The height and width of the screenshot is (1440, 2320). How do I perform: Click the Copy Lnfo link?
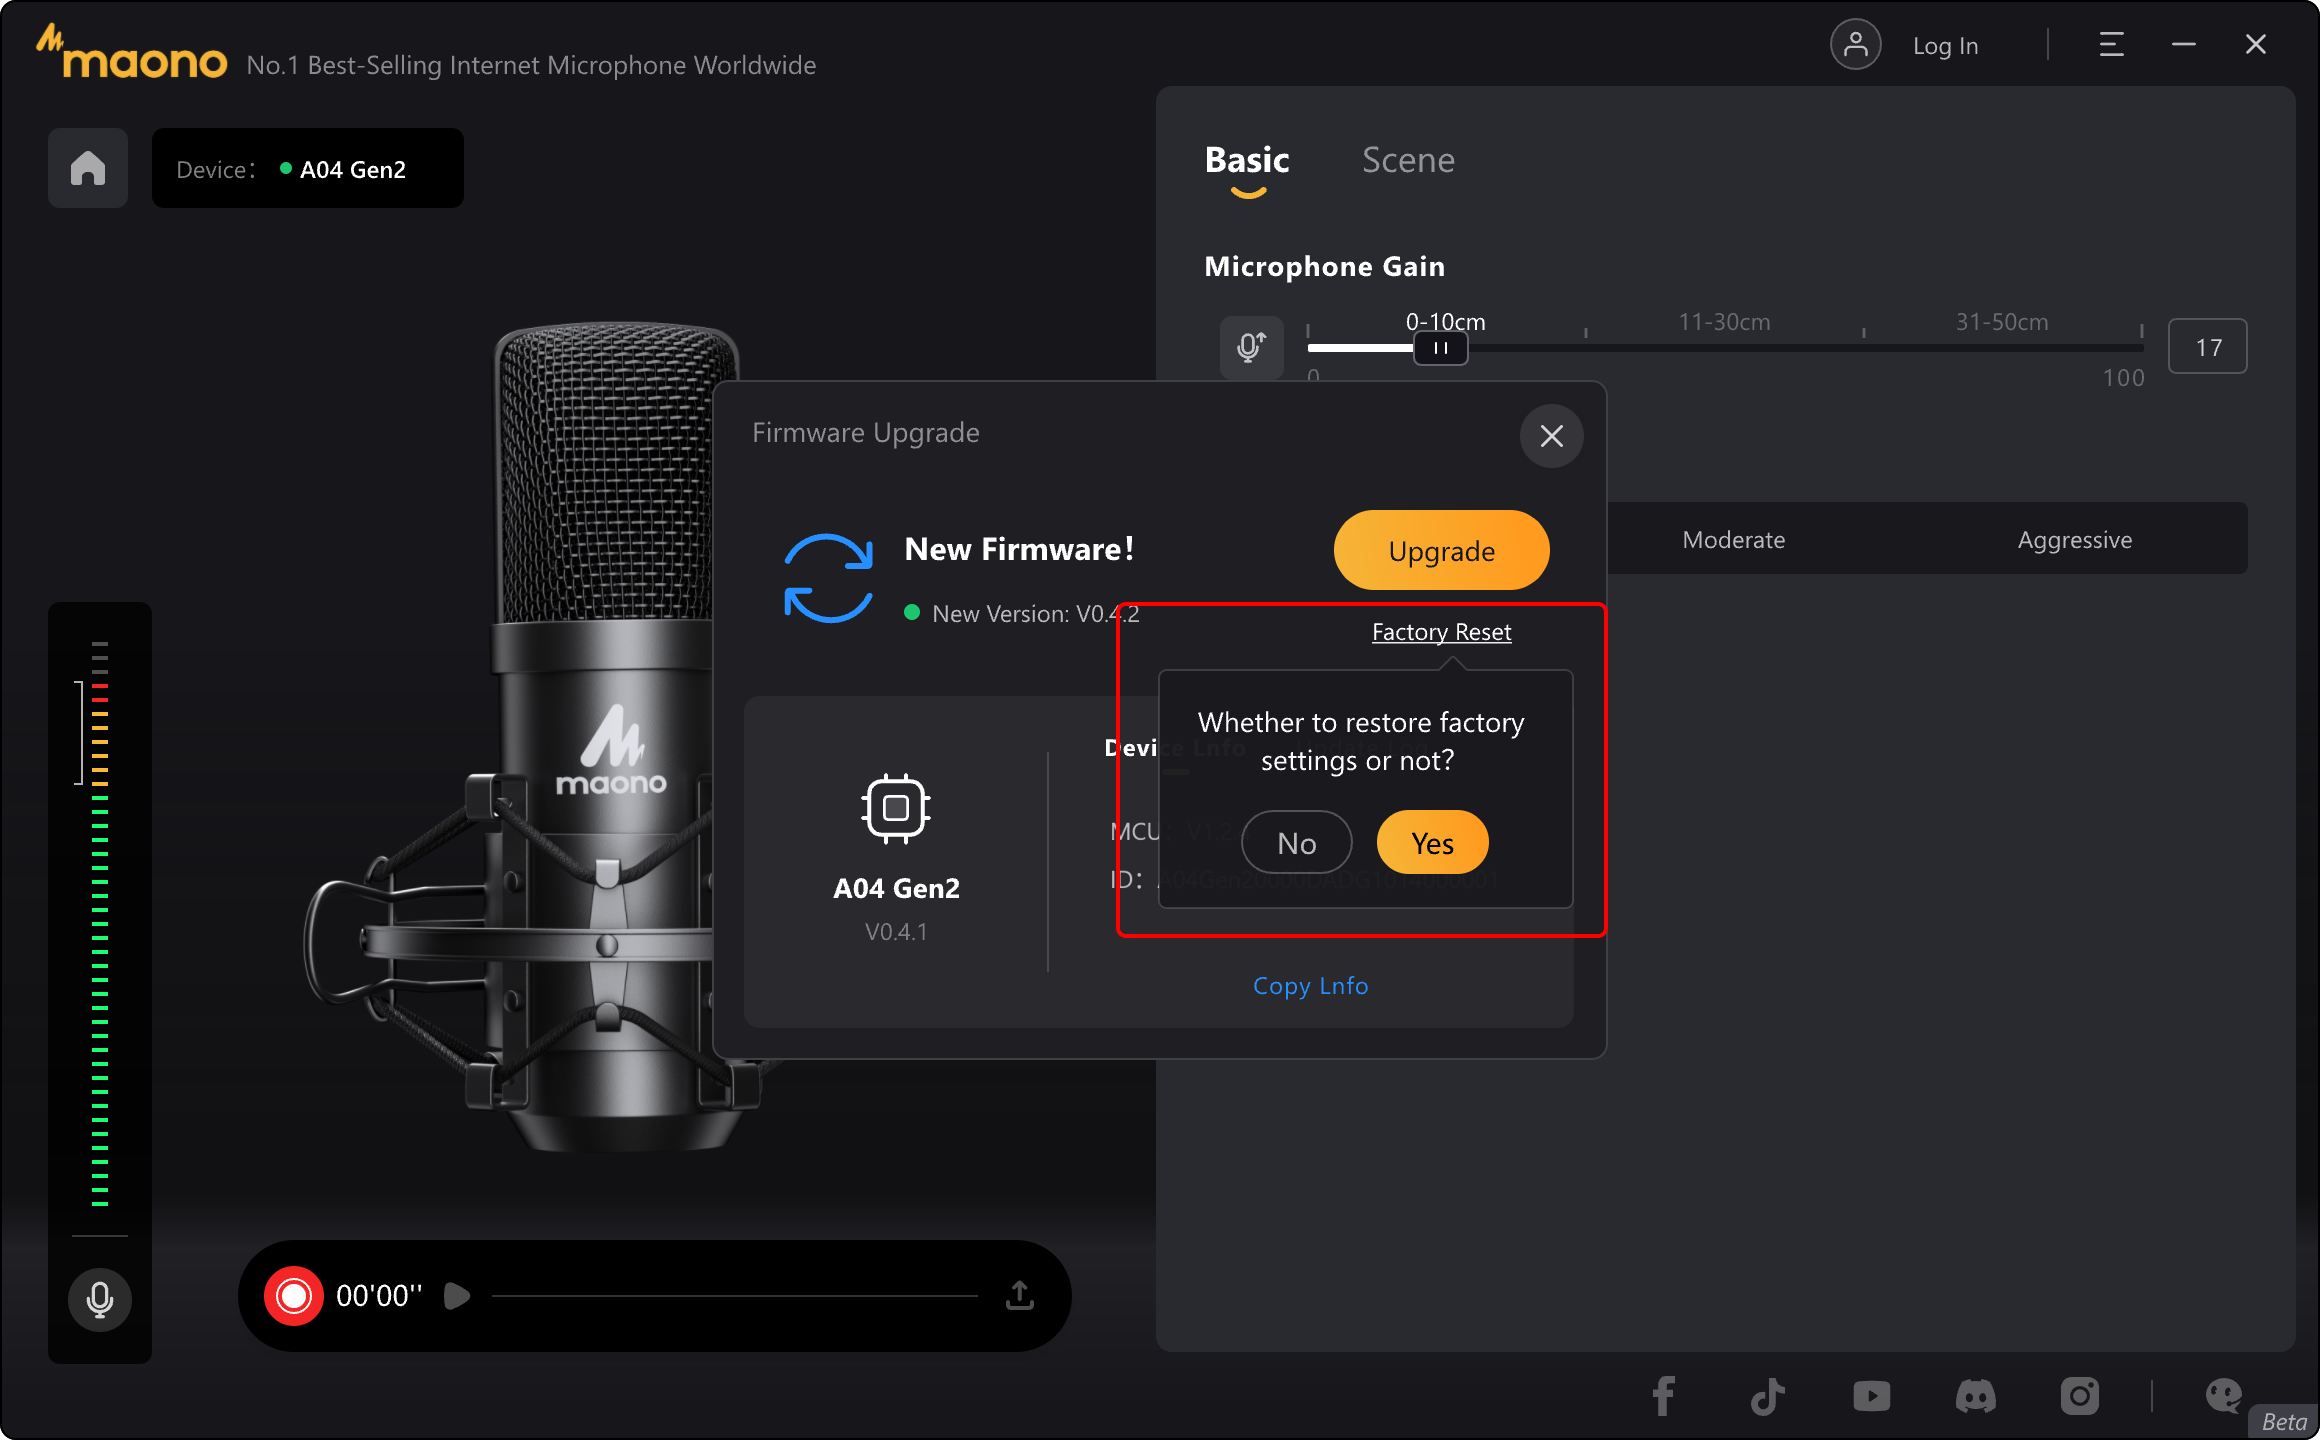[x=1311, y=986]
